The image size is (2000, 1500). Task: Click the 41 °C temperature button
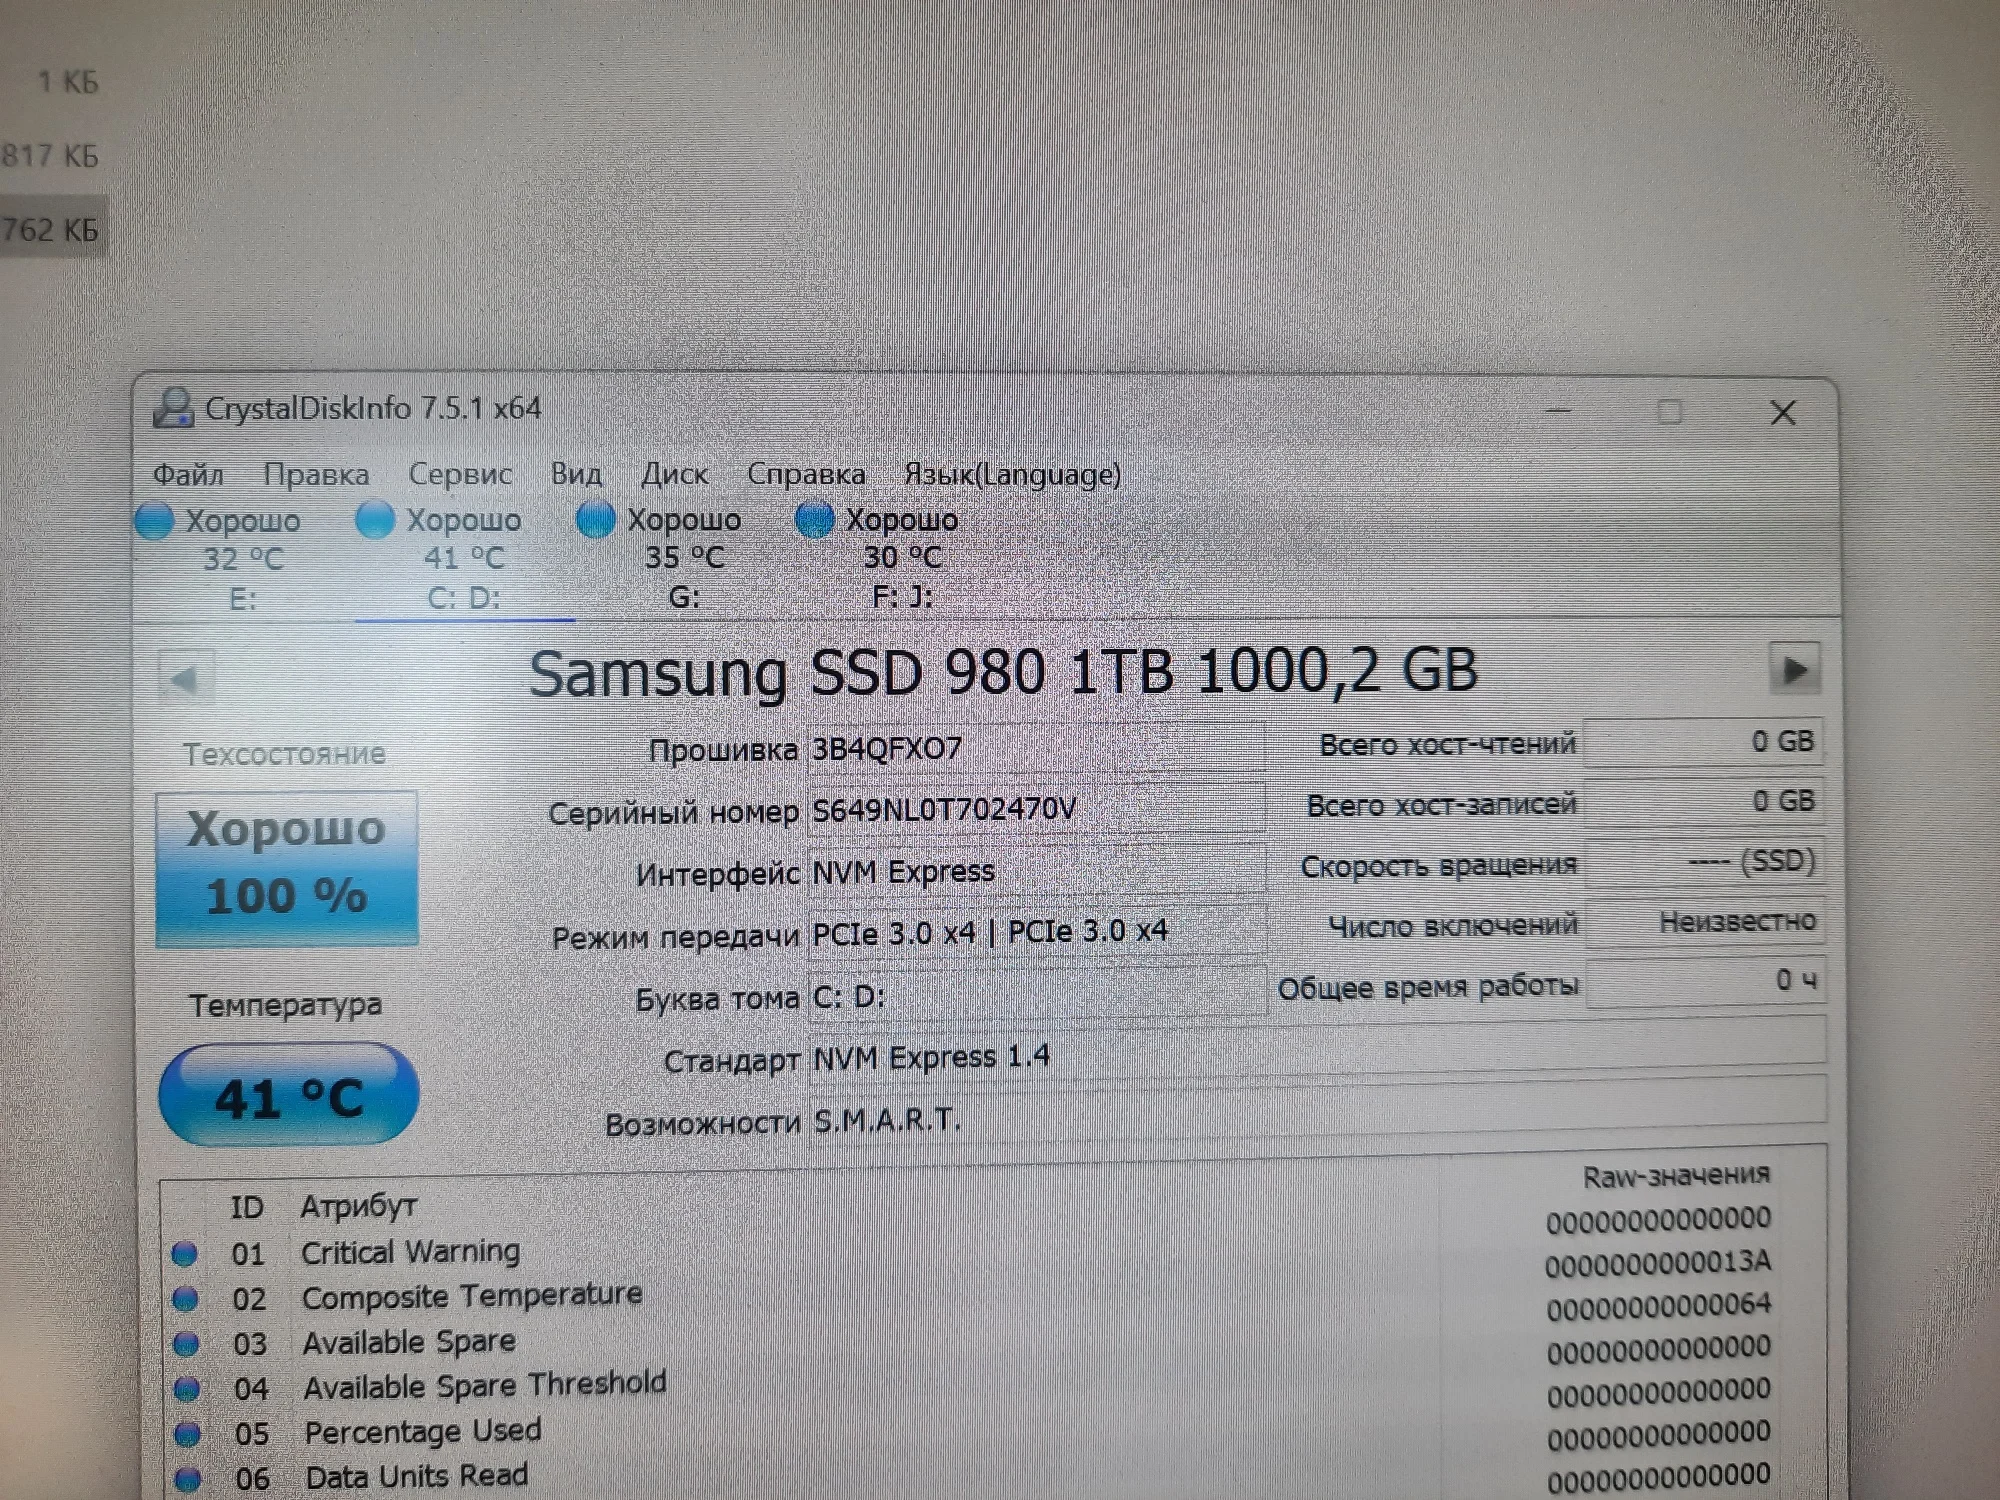point(288,1096)
